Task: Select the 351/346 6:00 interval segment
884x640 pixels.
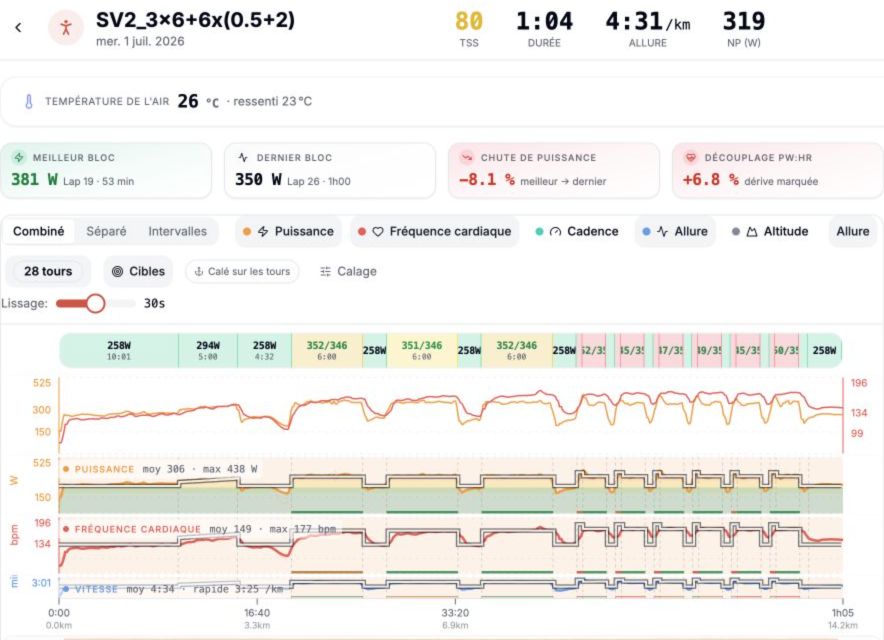Action: [422, 350]
